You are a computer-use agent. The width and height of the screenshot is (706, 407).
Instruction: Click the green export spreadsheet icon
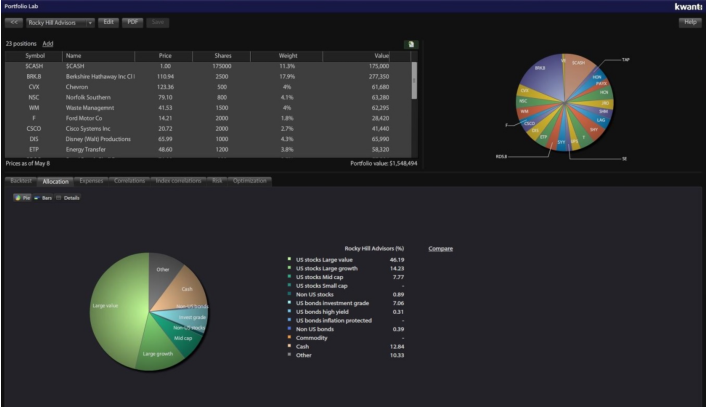pyautogui.click(x=411, y=44)
